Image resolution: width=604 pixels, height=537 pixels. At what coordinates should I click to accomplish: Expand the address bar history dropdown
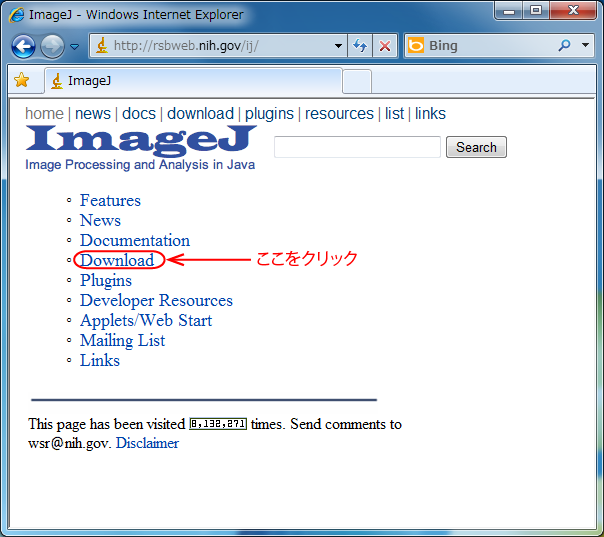point(338,46)
